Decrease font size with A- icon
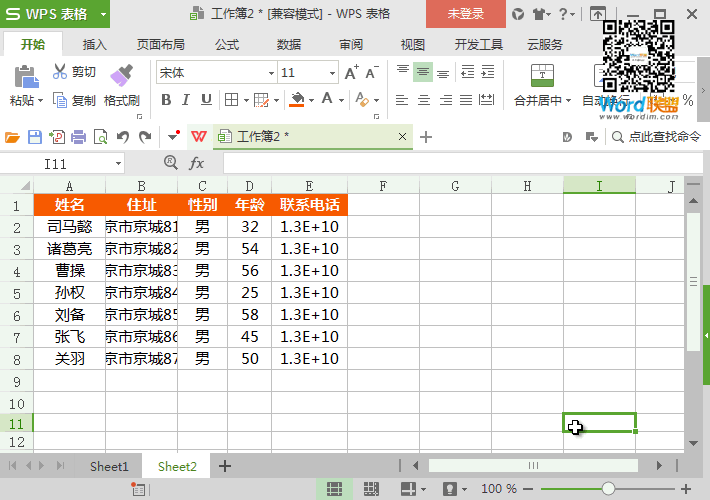 372,73
